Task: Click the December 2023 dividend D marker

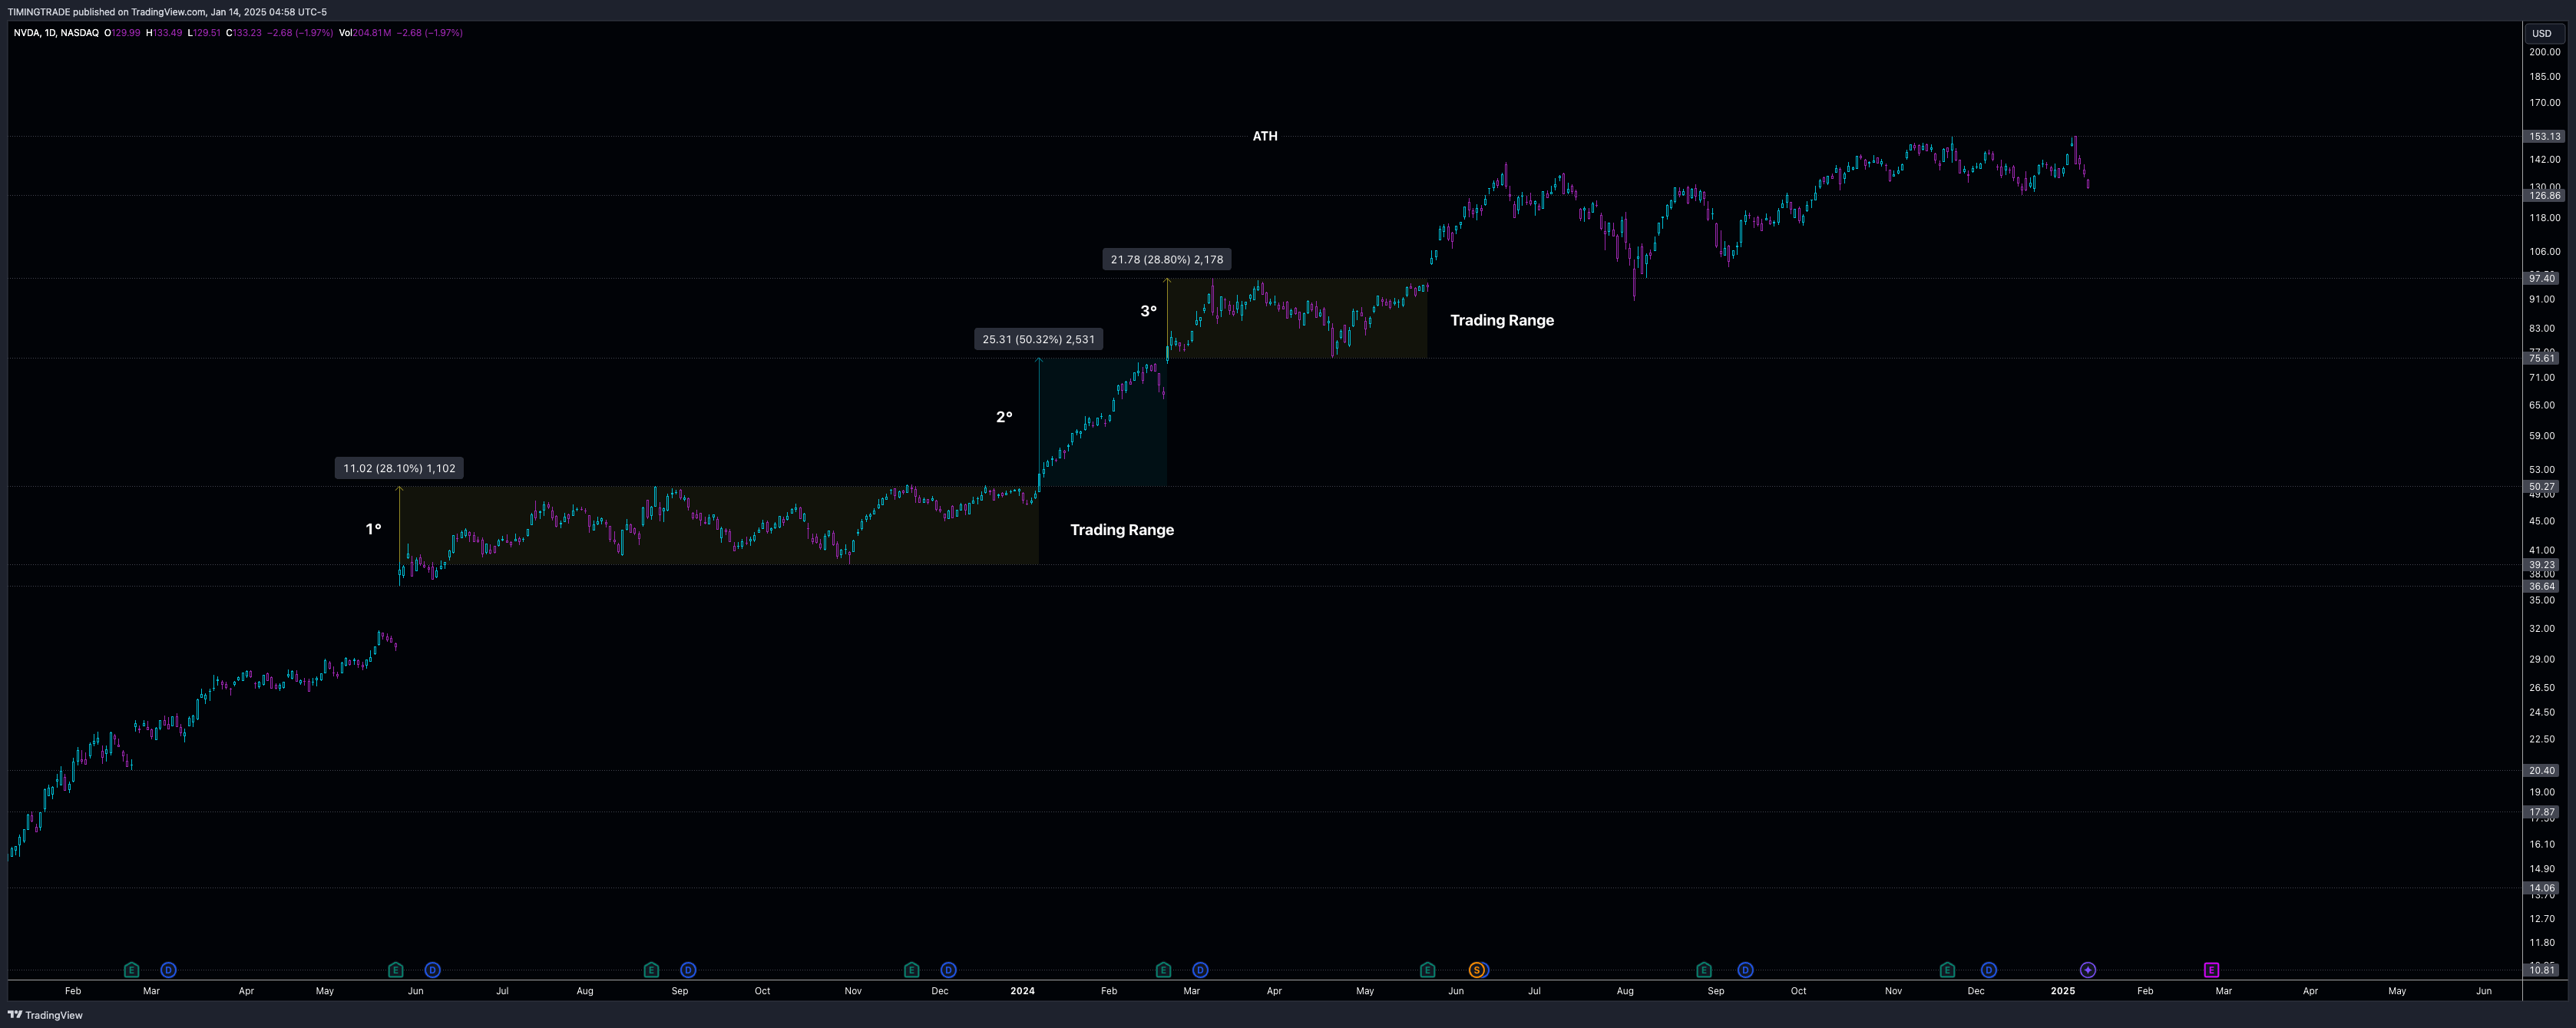Action: click(948, 970)
